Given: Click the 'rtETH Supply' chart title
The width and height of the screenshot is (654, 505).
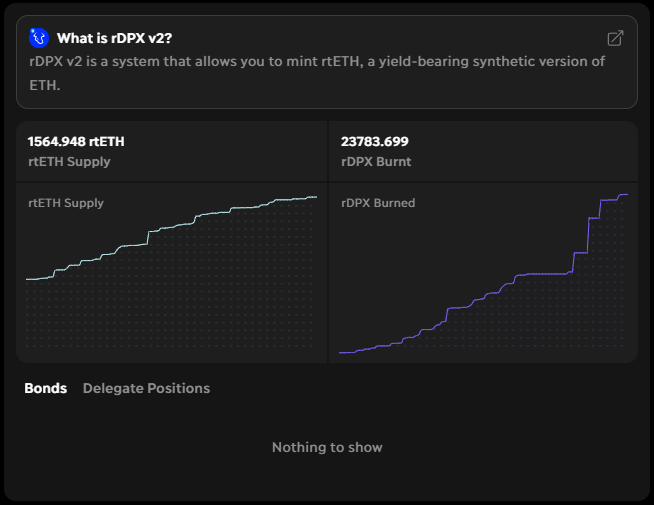Looking at the screenshot, I should point(66,203).
